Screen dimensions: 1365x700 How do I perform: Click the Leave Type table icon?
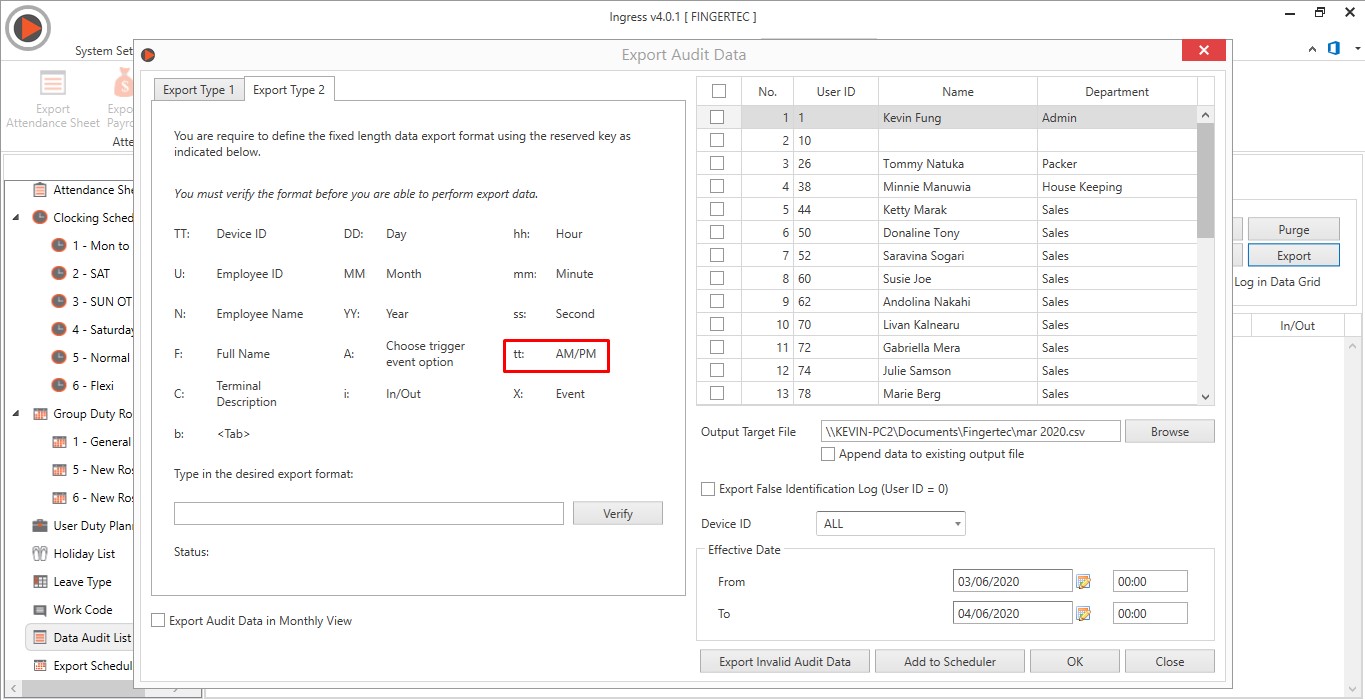[x=40, y=582]
